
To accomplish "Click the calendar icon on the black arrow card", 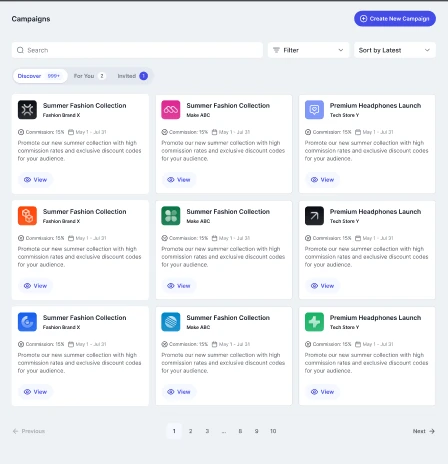I will (x=358, y=238).
